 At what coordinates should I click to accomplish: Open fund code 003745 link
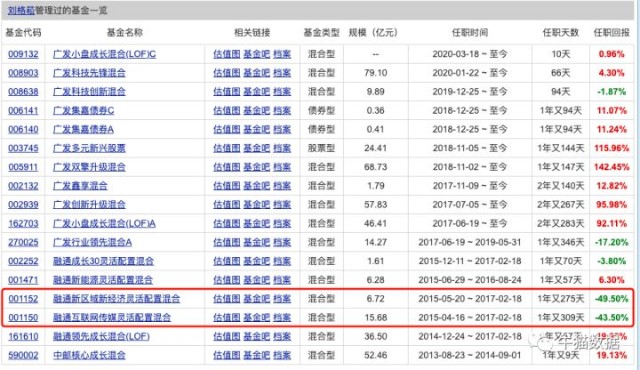pos(23,148)
